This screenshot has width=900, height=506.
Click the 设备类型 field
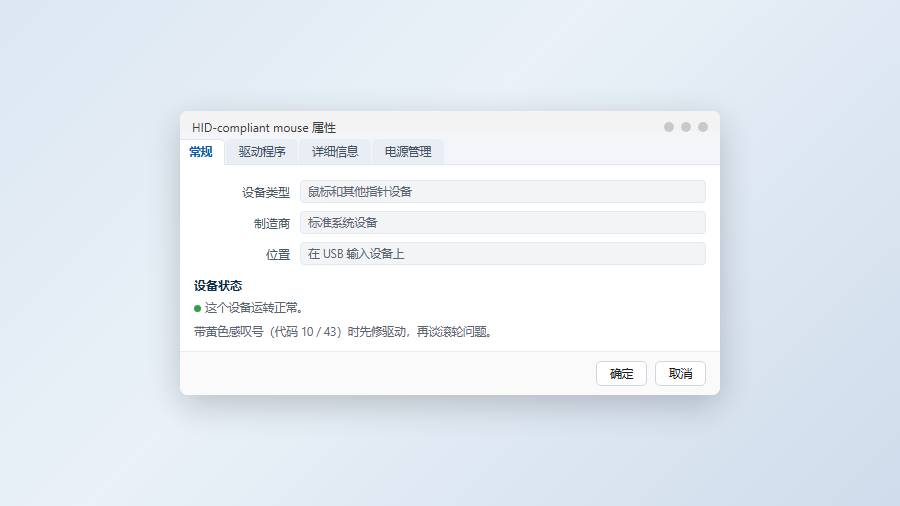503,192
